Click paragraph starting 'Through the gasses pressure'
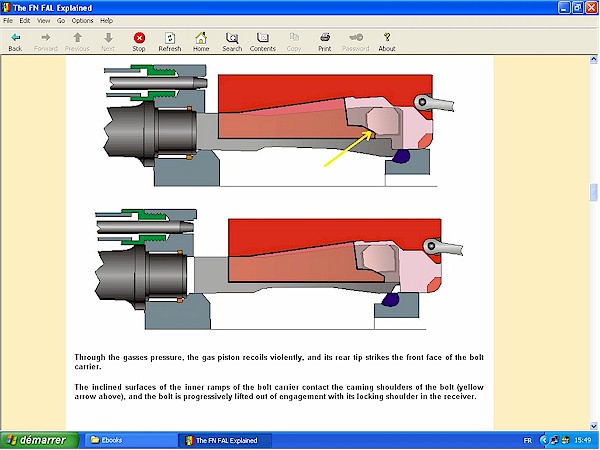The width and height of the screenshot is (600, 450). (x=279, y=362)
